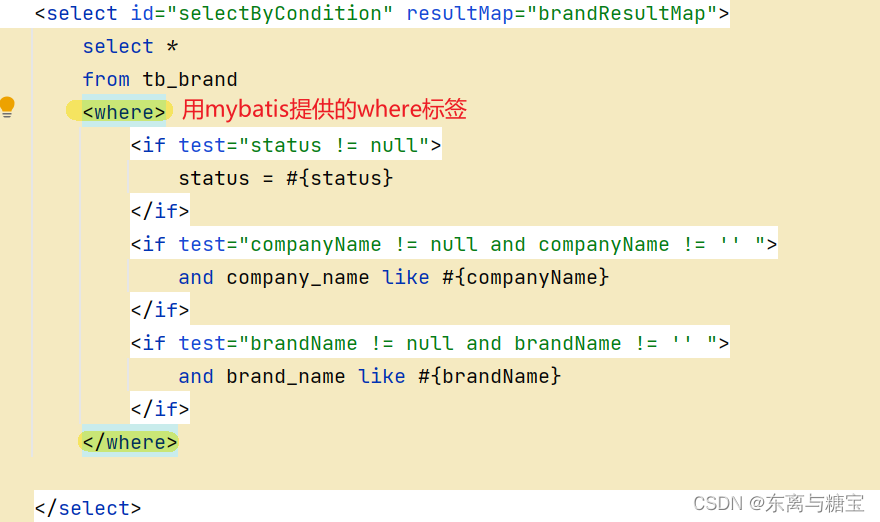Click the selectByCondition id value
The width and height of the screenshot is (880, 522).
point(285,13)
